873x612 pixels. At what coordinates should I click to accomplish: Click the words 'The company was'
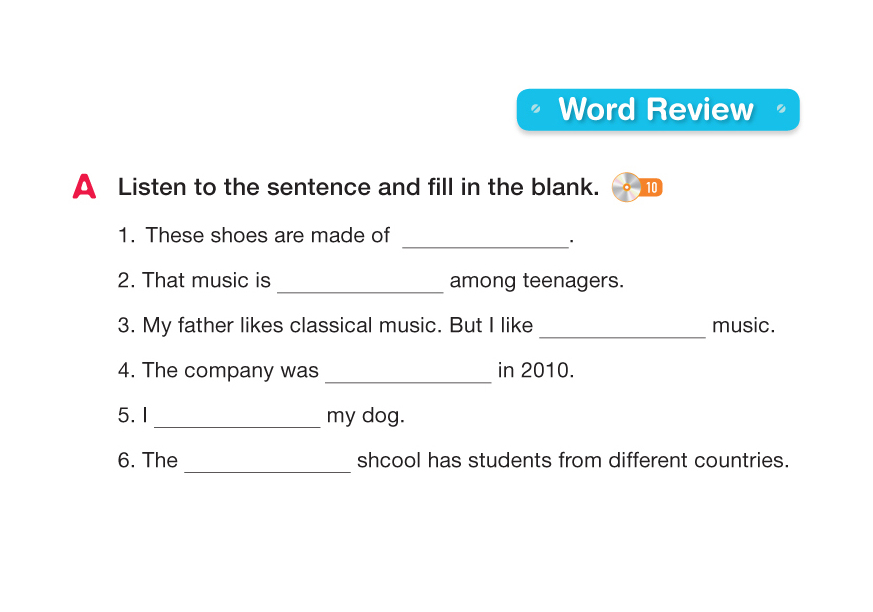click(230, 371)
